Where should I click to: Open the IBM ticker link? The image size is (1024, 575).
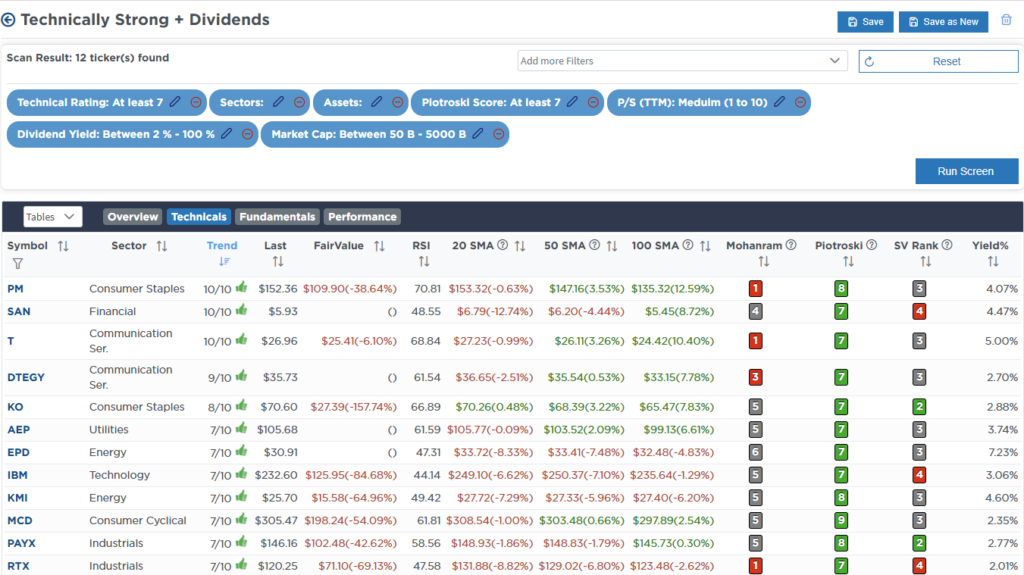(18, 475)
